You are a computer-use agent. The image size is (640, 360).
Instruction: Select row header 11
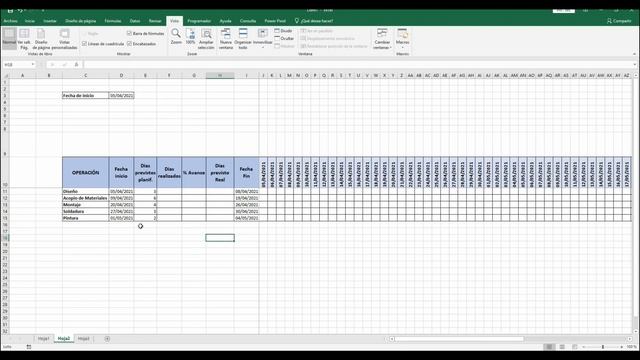5,191
